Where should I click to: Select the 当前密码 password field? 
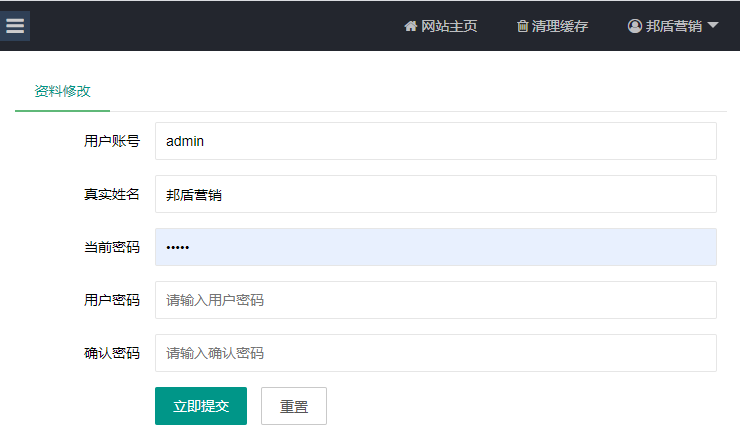pyautogui.click(x=436, y=247)
